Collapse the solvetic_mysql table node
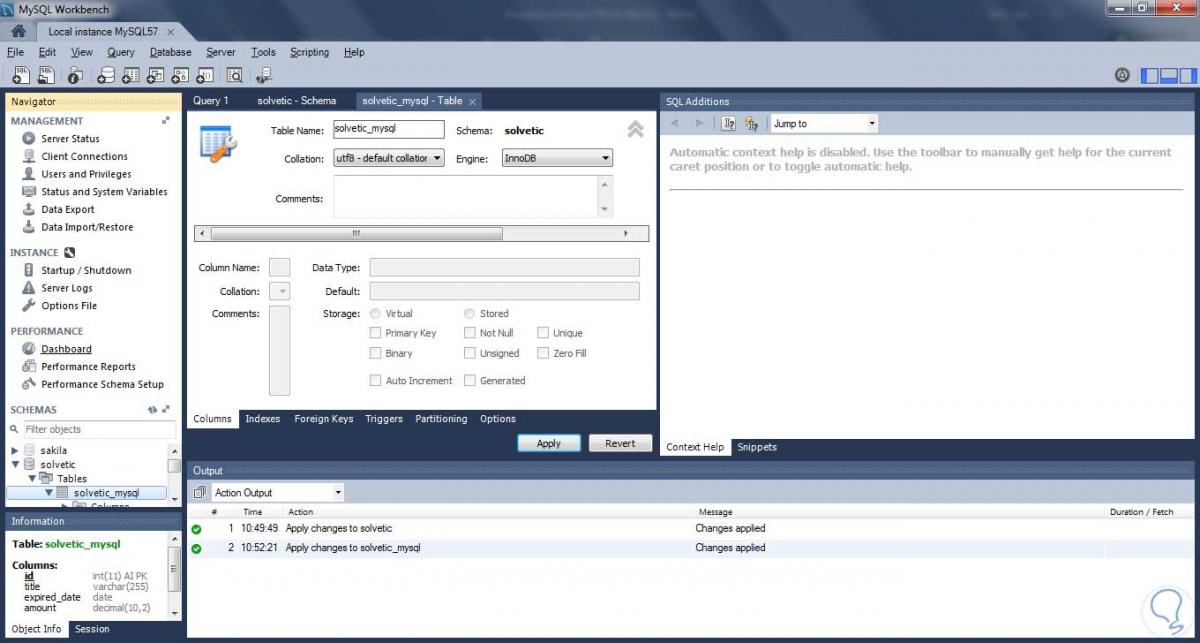This screenshot has width=1200, height=643. point(48,493)
